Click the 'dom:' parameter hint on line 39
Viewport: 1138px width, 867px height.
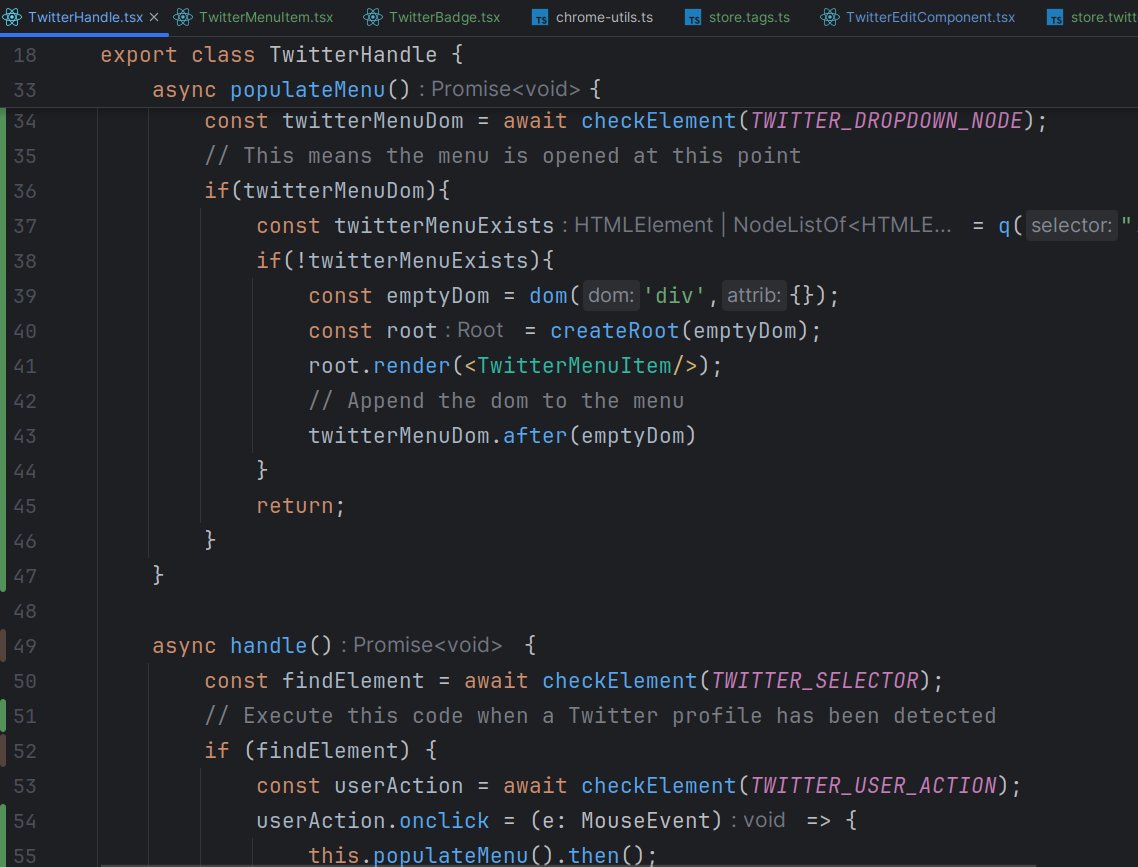coord(611,295)
